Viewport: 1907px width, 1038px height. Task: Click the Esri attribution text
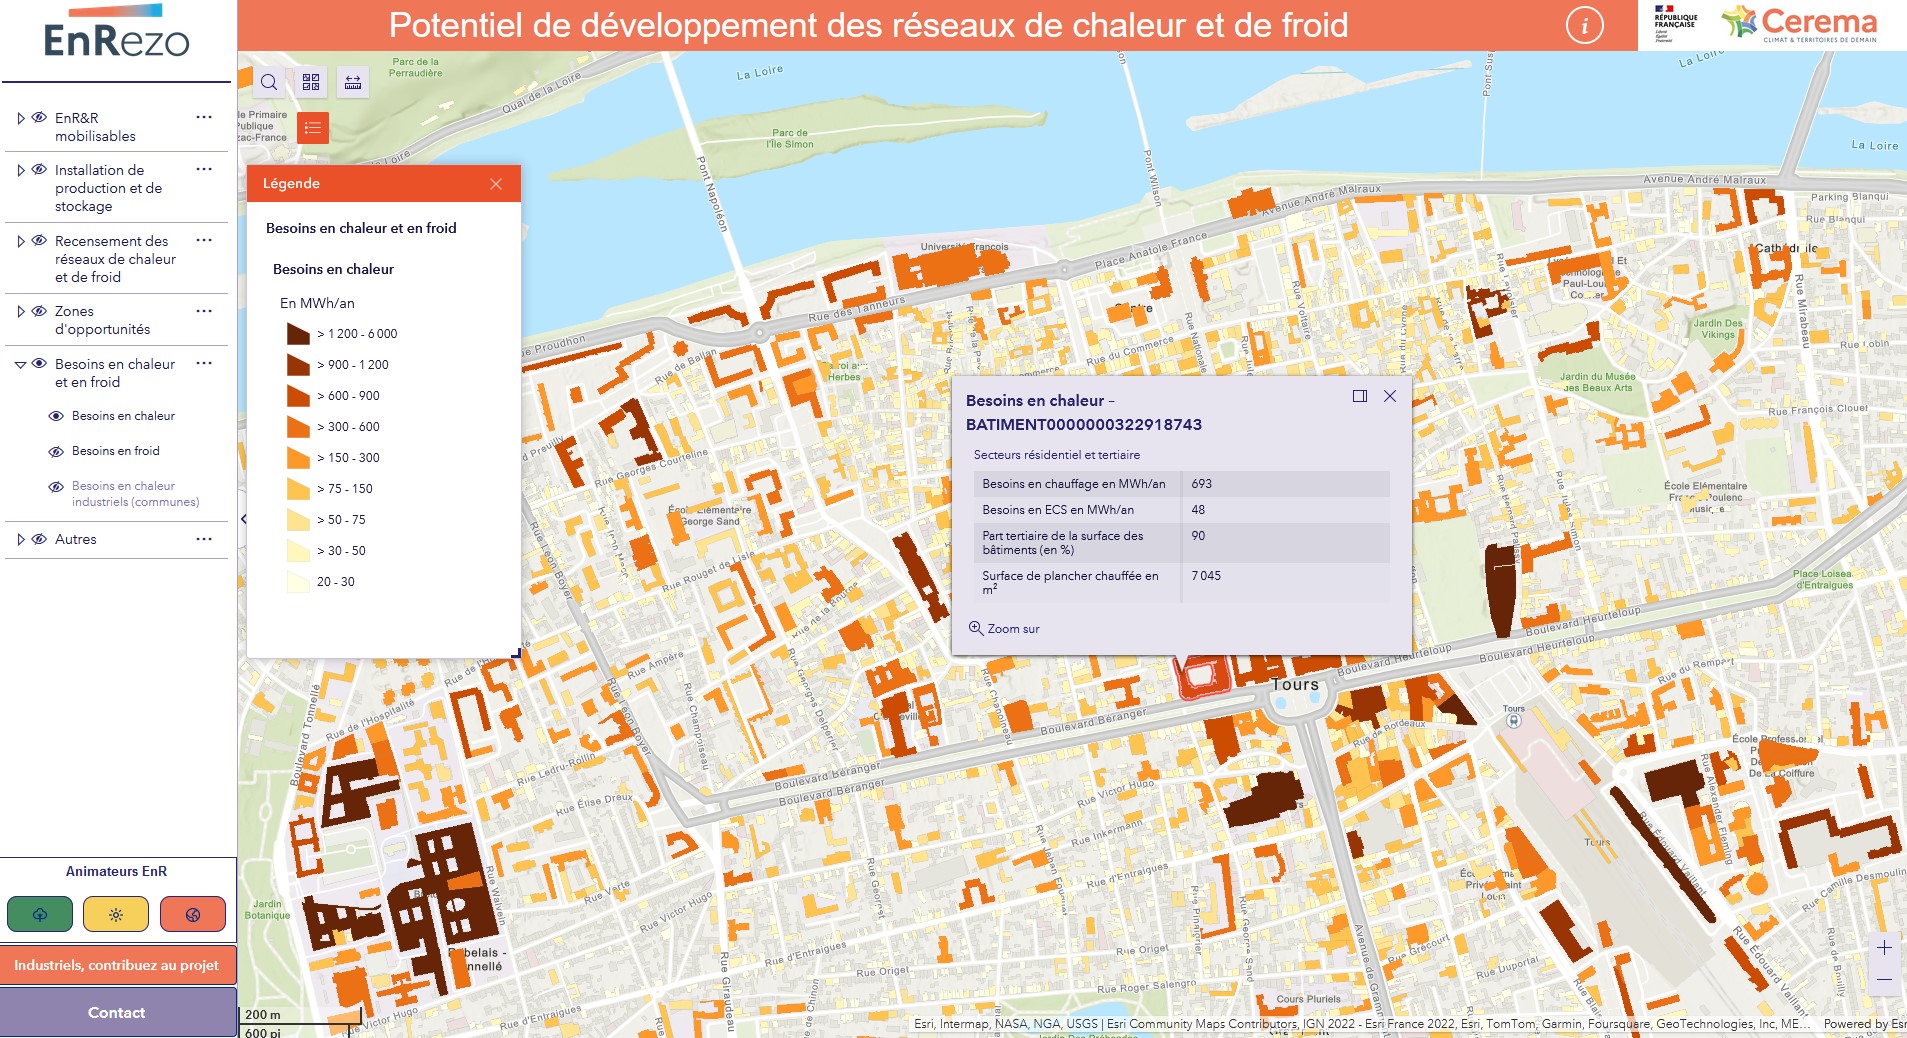click(x=1360, y=1024)
